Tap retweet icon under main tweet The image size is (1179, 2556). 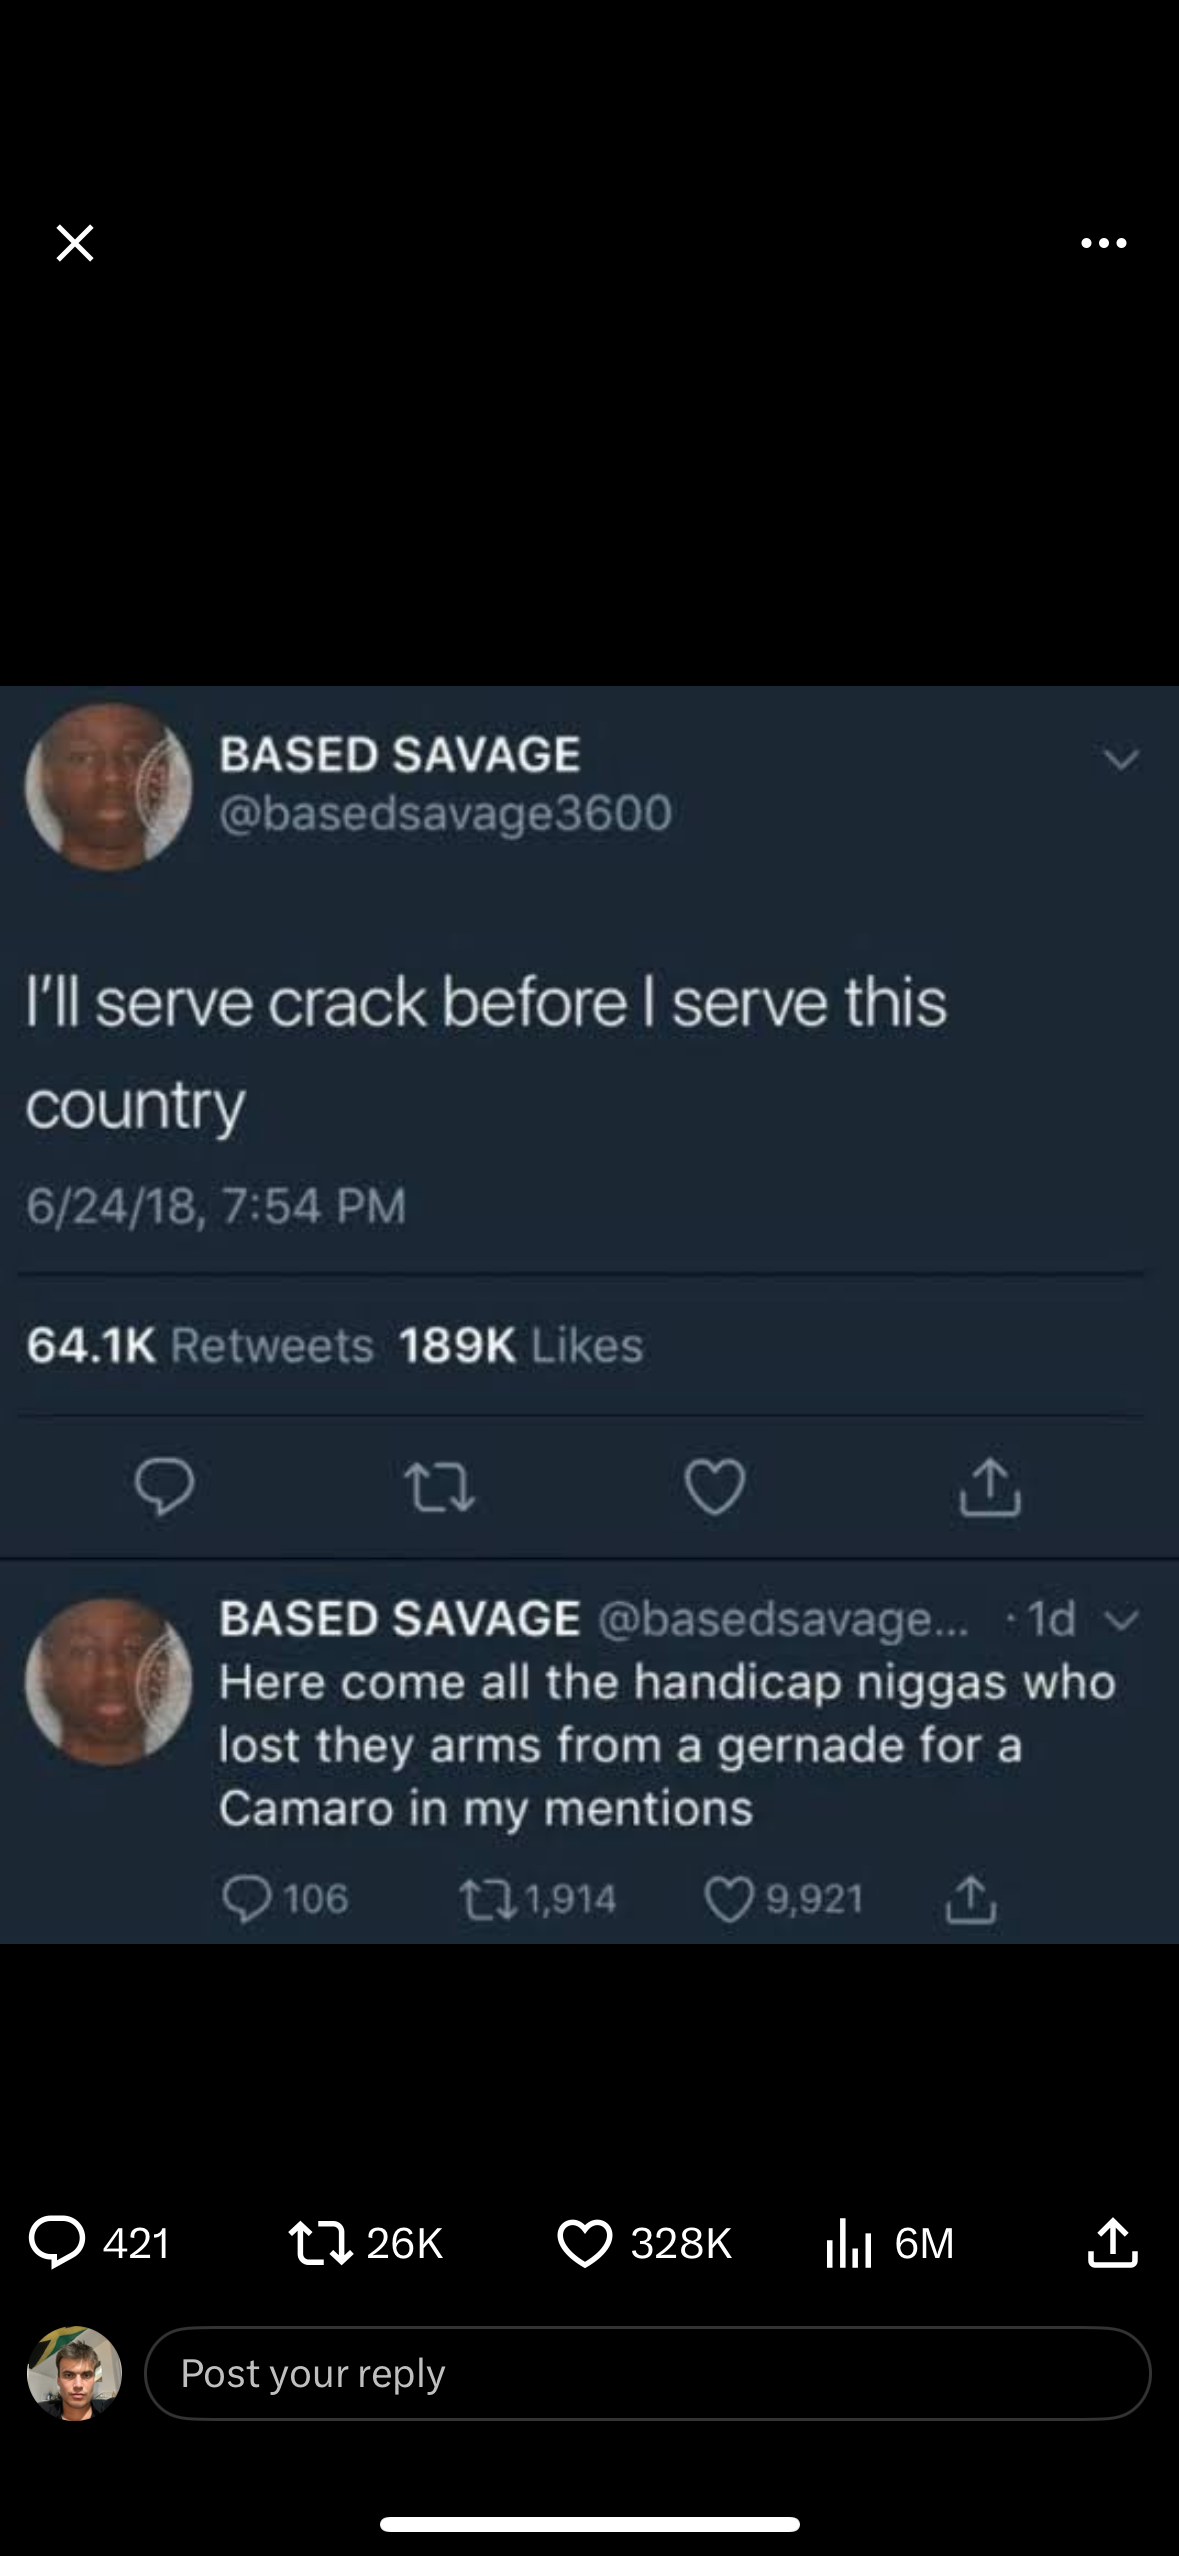(x=439, y=1487)
